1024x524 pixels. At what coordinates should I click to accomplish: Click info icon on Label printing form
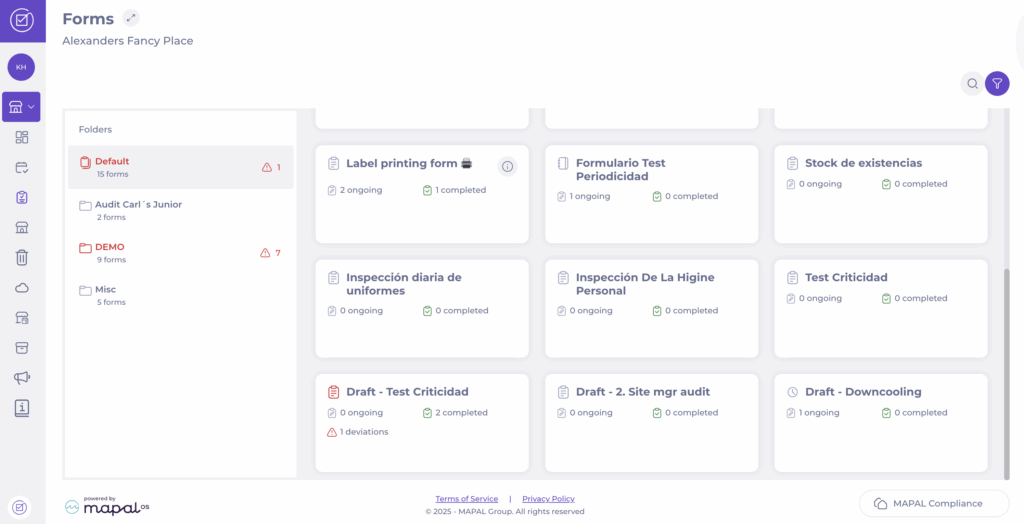tap(507, 166)
